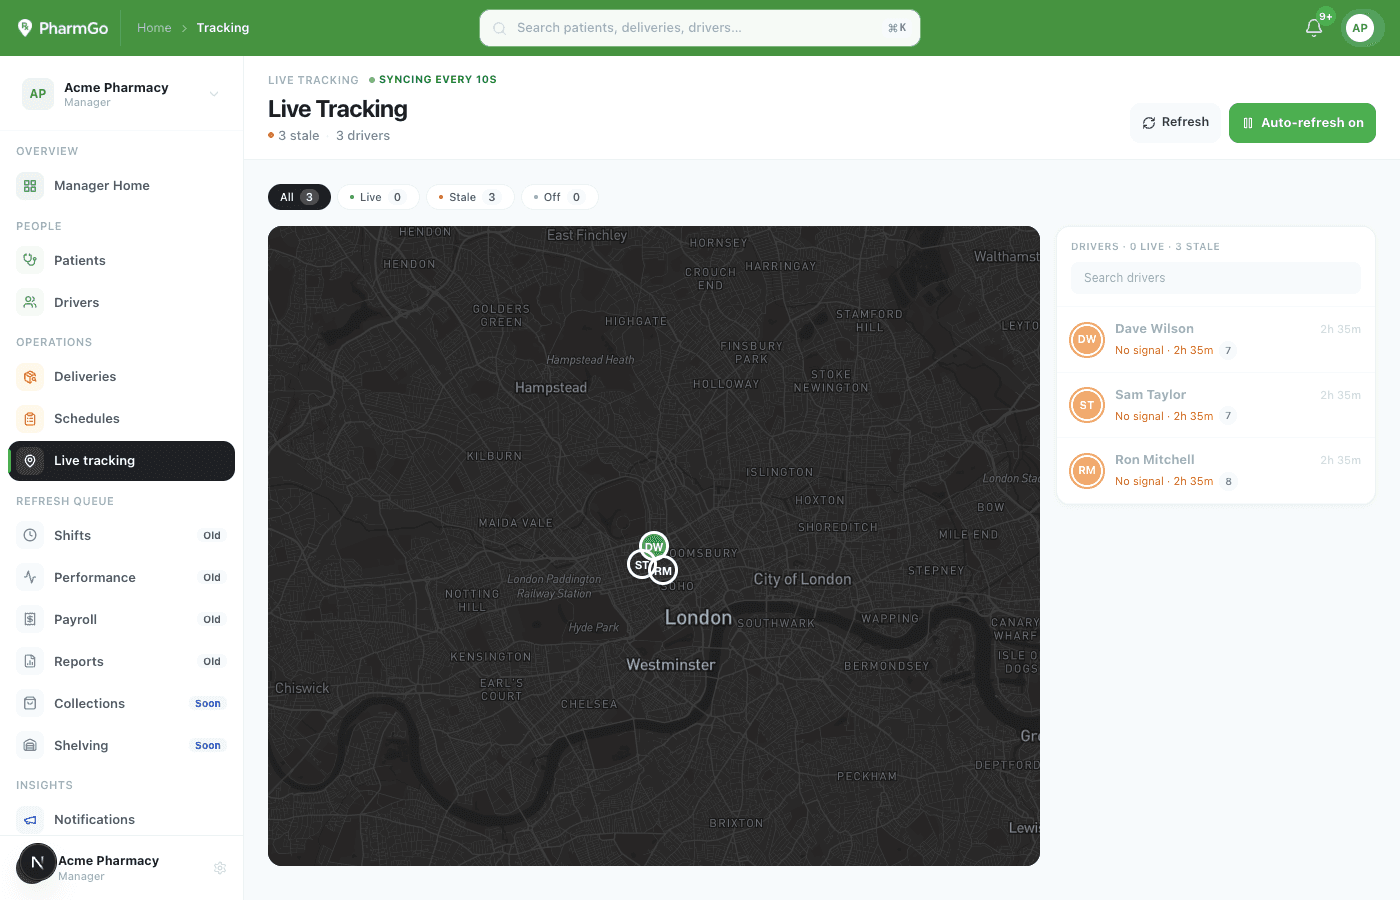
Task: Click the count badge 8 on Ron Mitchell
Action: coord(1229,482)
